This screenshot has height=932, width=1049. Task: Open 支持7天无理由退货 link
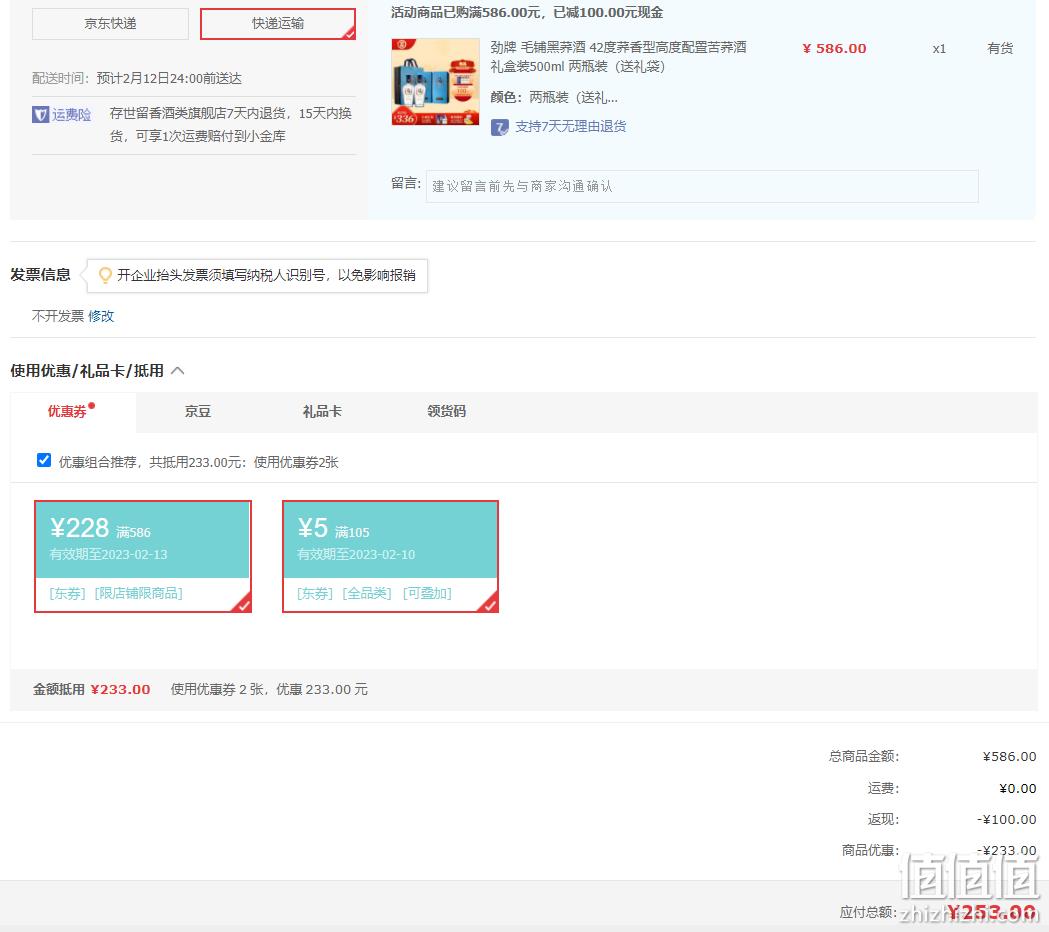pos(571,126)
